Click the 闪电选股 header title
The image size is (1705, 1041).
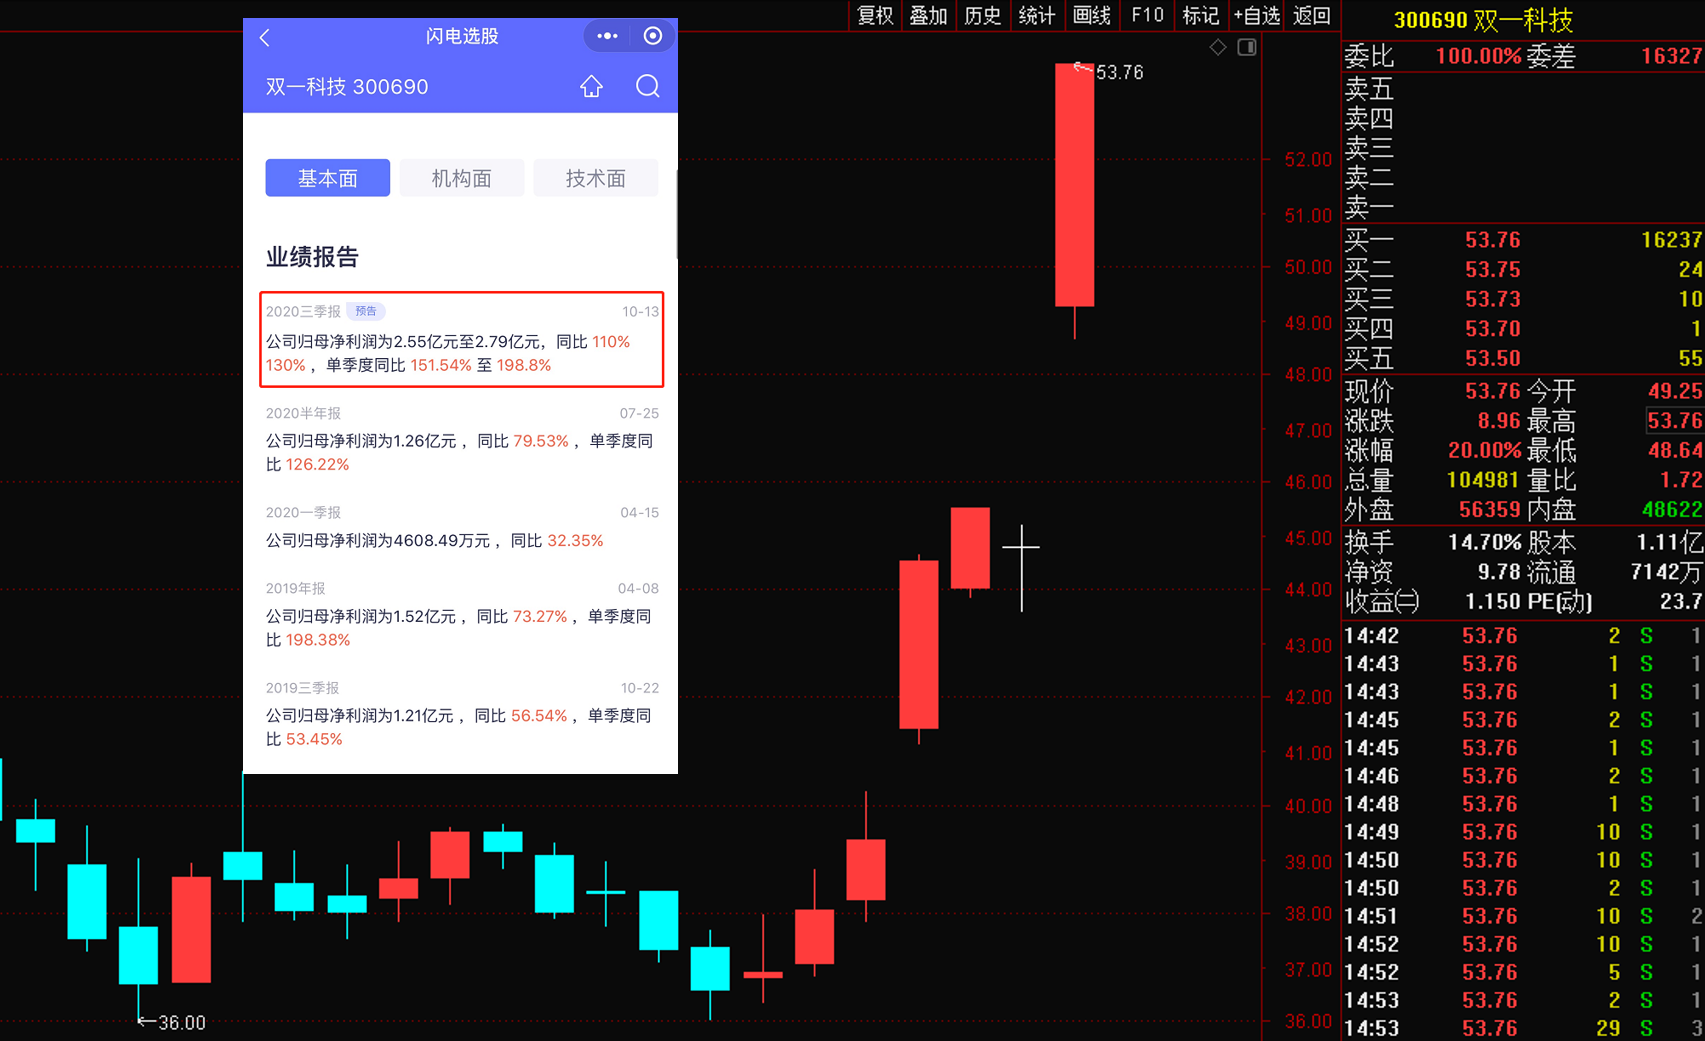pos(462,36)
